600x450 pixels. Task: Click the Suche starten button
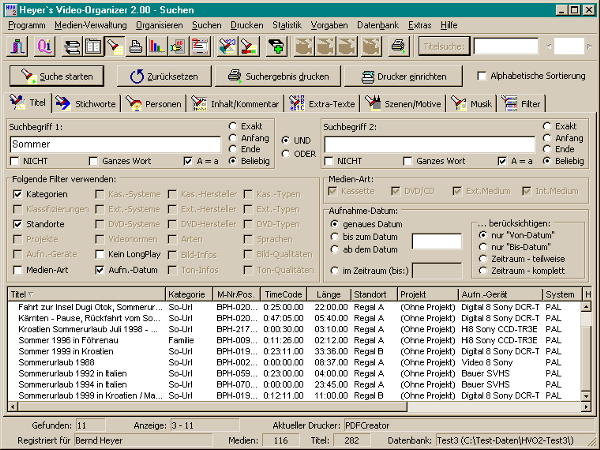(58, 76)
